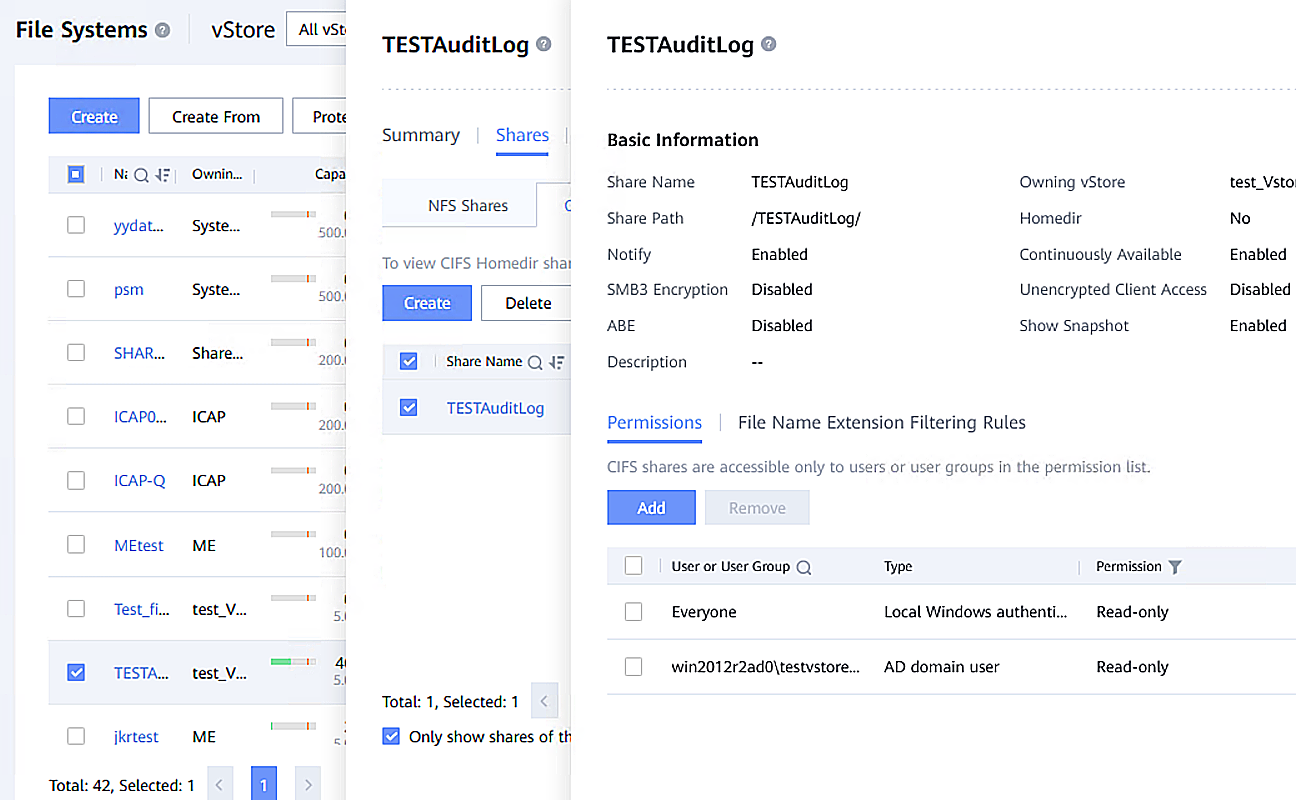This screenshot has height=800, width=1296.
Task: Open the TESTAuditLog share link
Action: pos(495,408)
